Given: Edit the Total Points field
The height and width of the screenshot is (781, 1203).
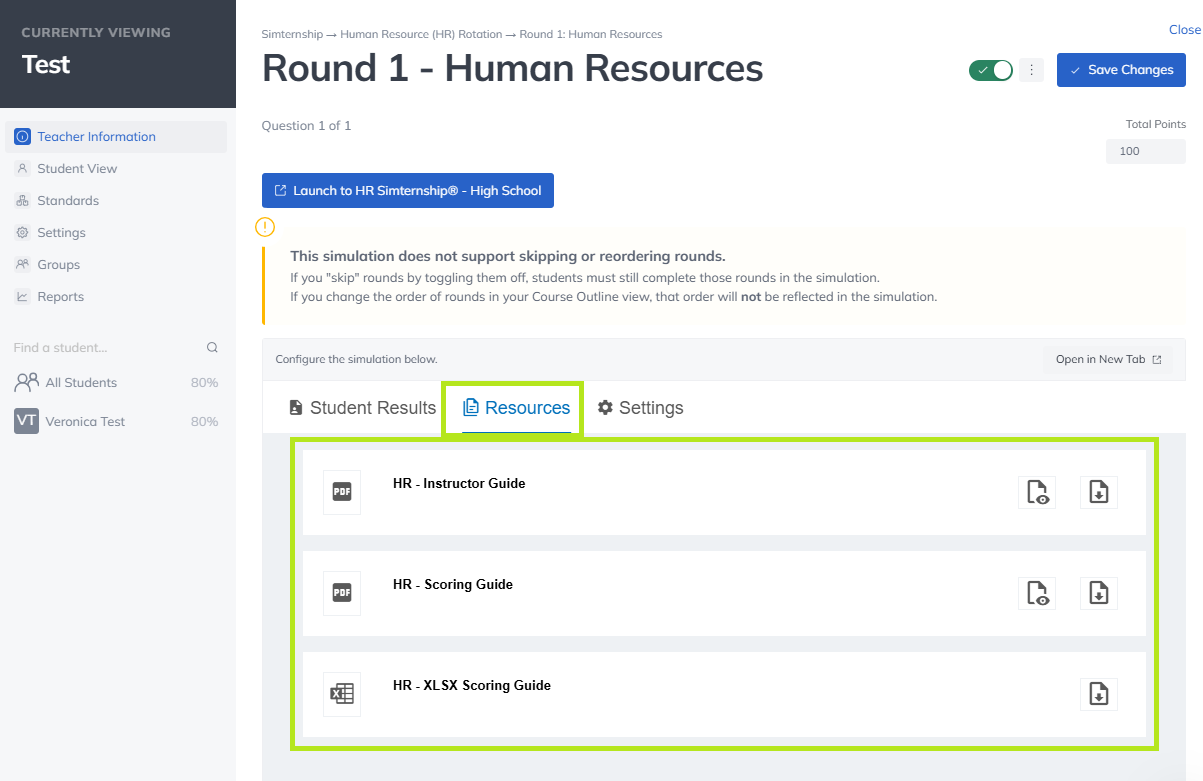Looking at the screenshot, I should click(x=1145, y=152).
